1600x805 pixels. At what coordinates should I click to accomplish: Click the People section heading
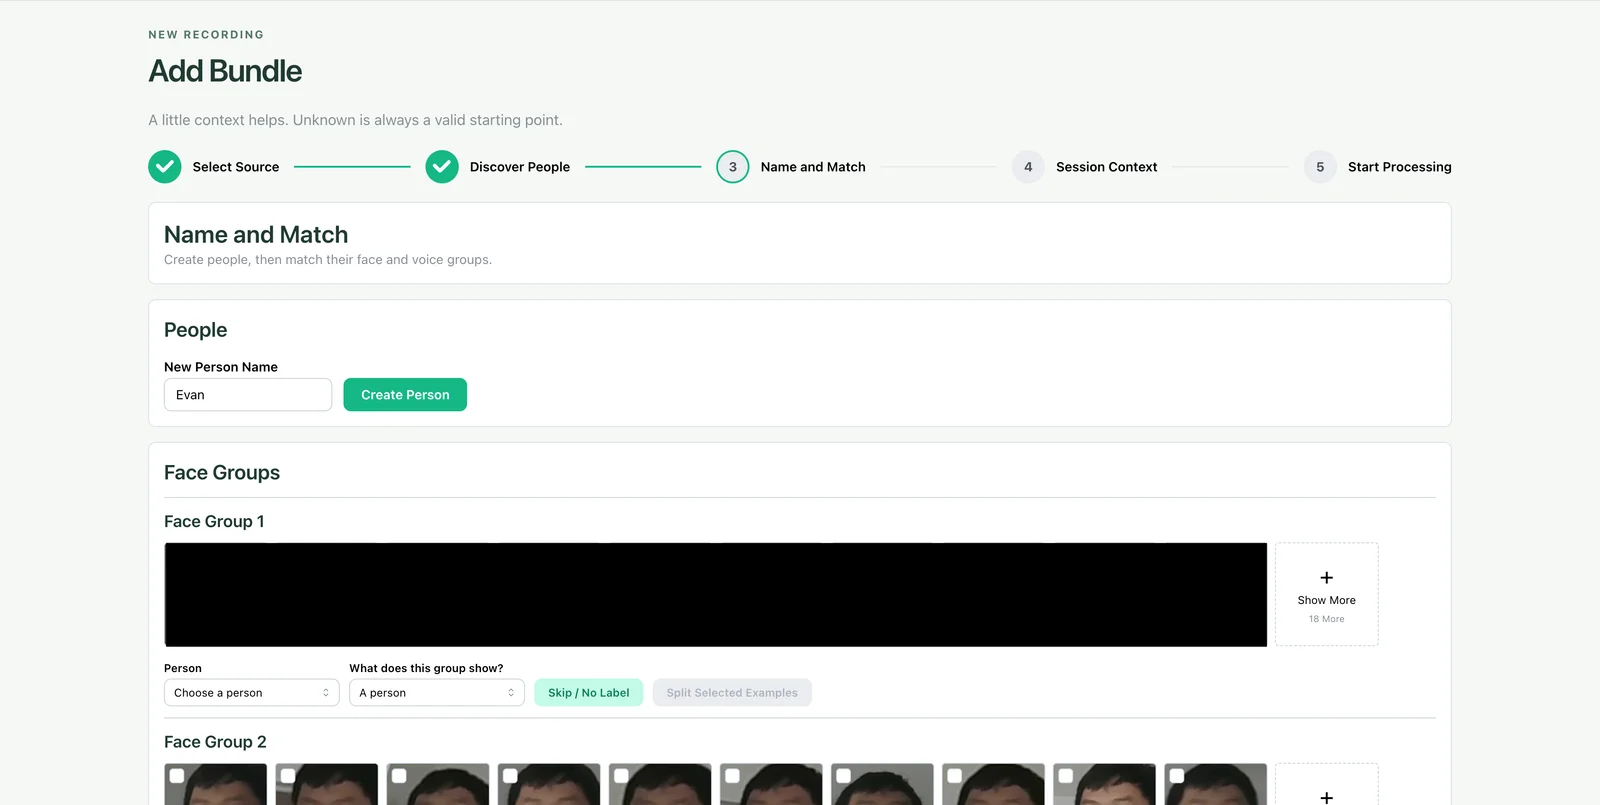click(196, 330)
